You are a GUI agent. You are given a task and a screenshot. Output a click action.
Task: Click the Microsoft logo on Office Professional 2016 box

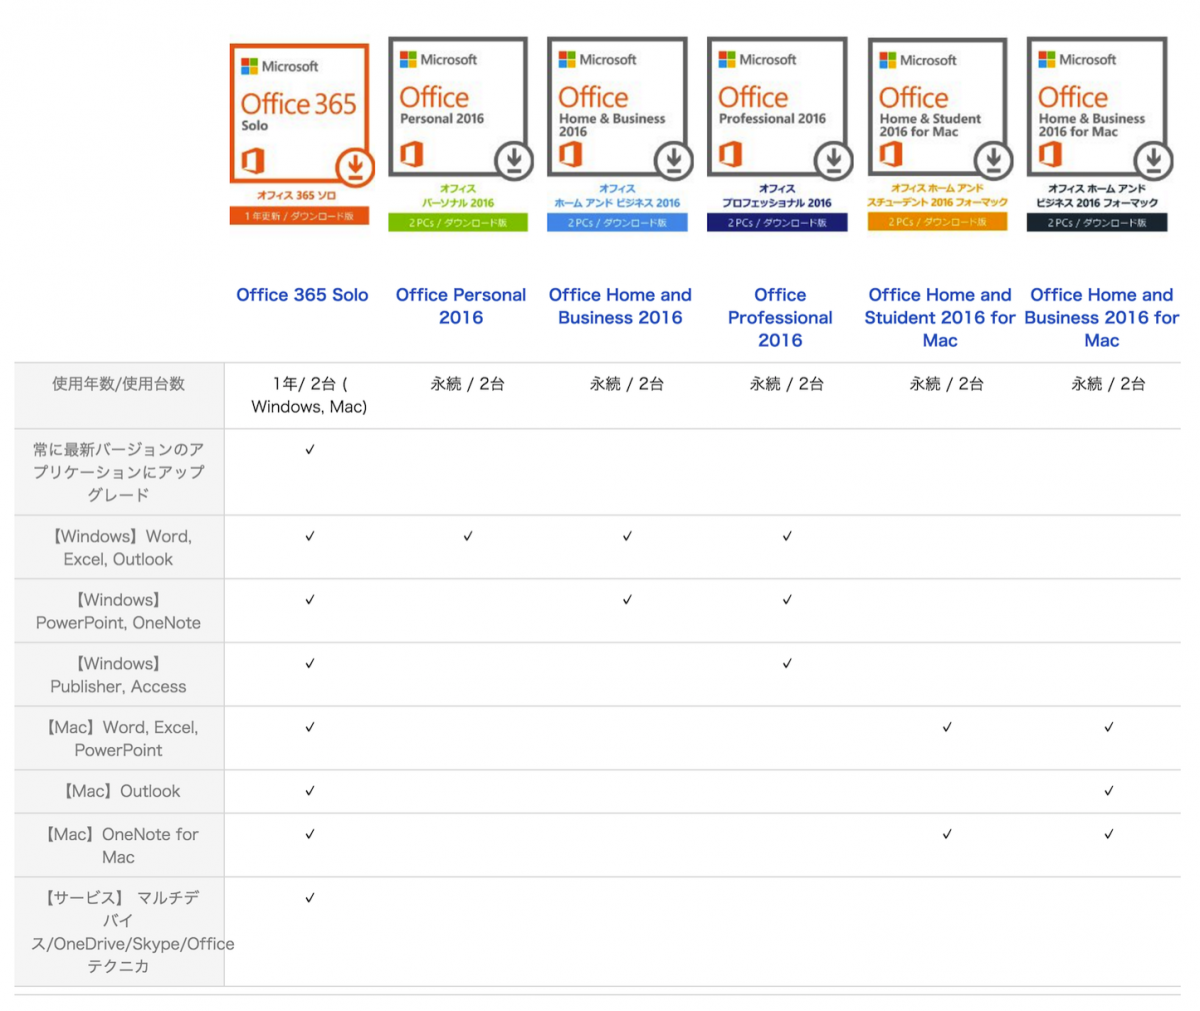tap(727, 60)
